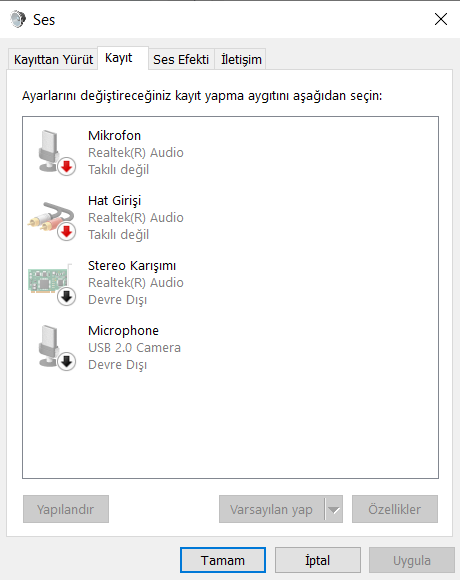460x580 pixels.
Task: Click the Hat Girişi cable icon
Action: pyautogui.click(x=51, y=217)
